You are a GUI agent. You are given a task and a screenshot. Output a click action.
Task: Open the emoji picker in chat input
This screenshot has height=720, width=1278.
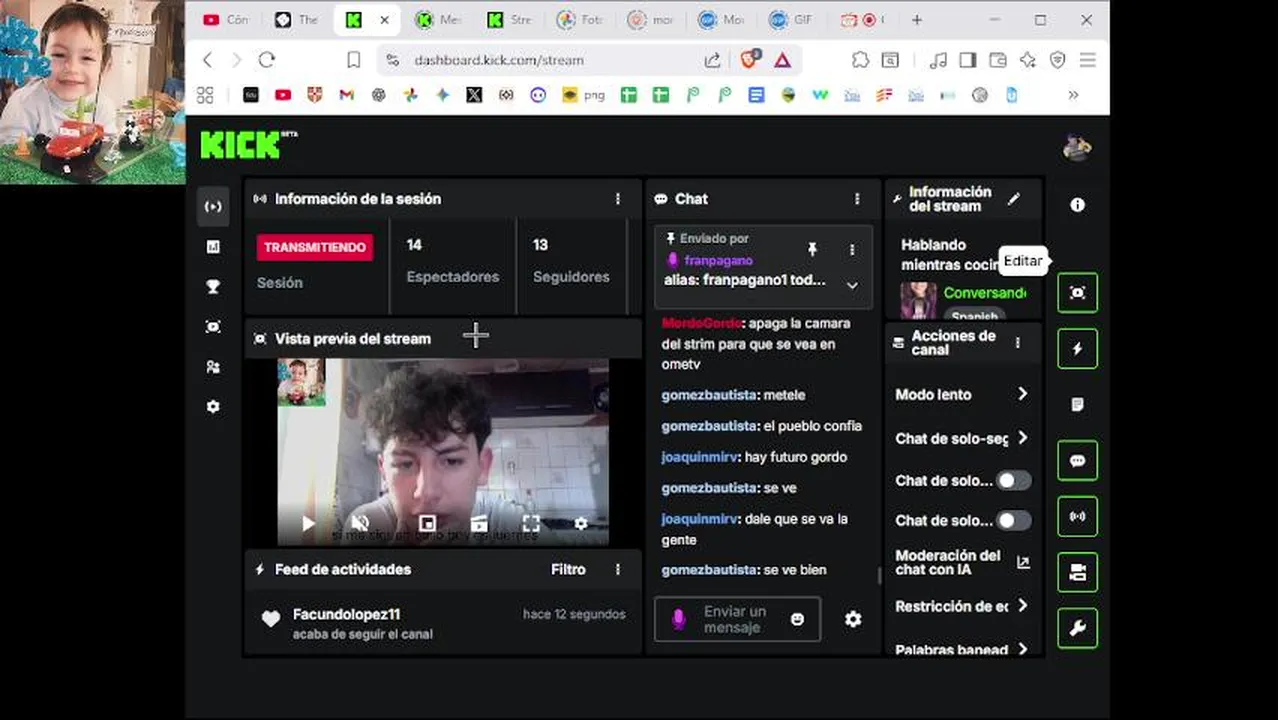(x=797, y=619)
